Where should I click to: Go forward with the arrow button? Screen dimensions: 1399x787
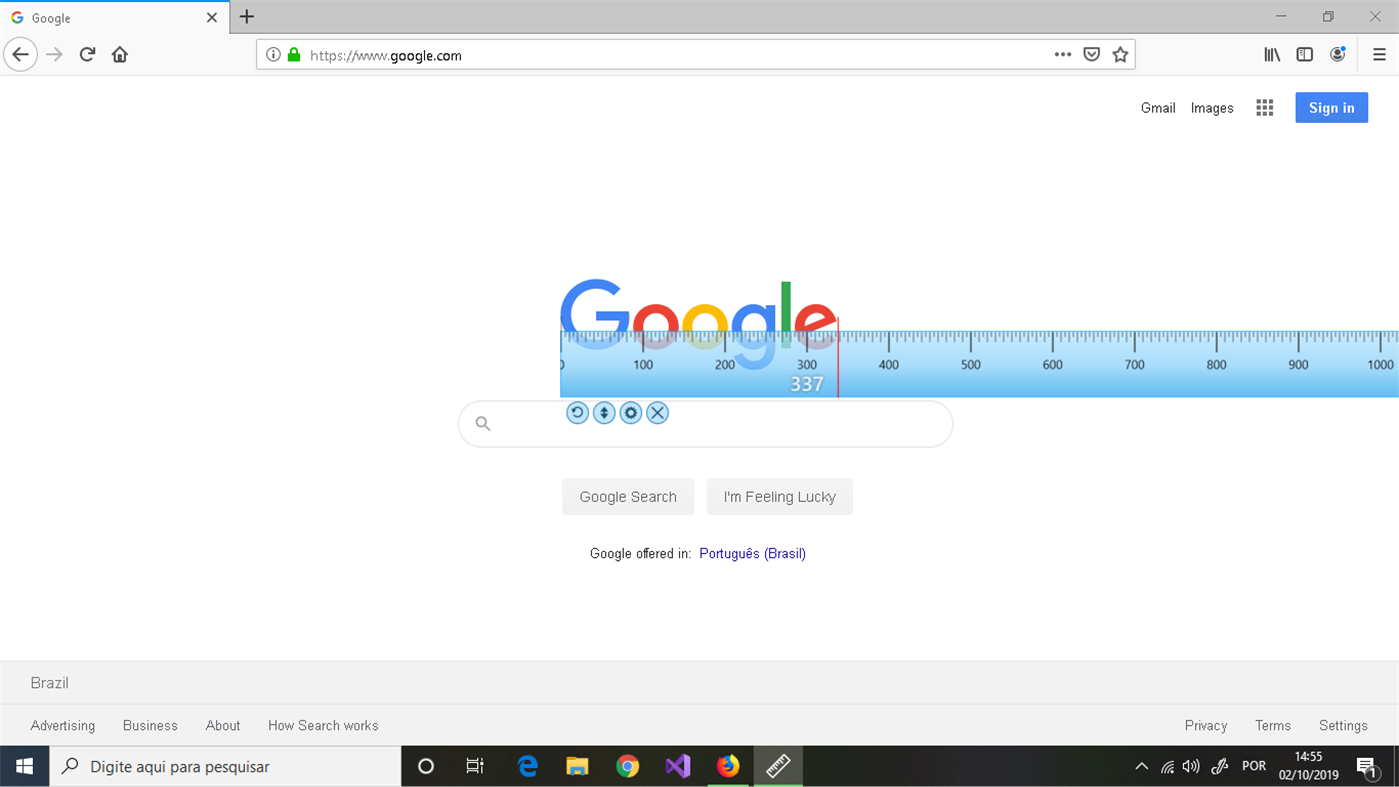click(54, 55)
